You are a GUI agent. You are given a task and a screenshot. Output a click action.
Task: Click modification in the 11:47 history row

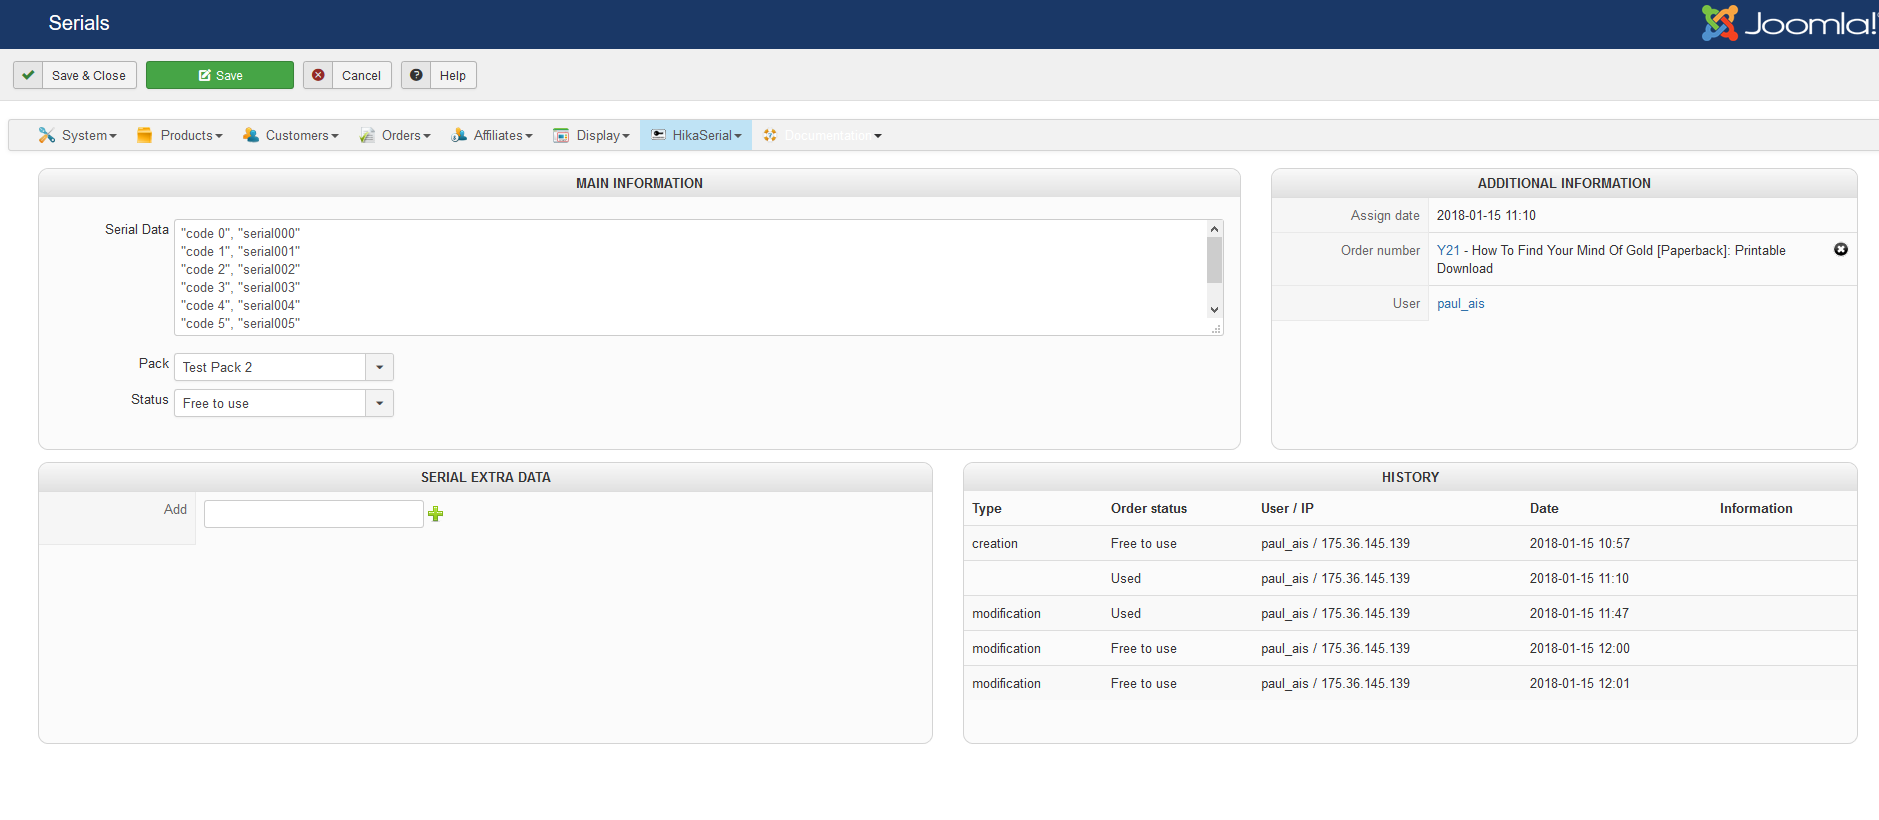(x=1006, y=613)
